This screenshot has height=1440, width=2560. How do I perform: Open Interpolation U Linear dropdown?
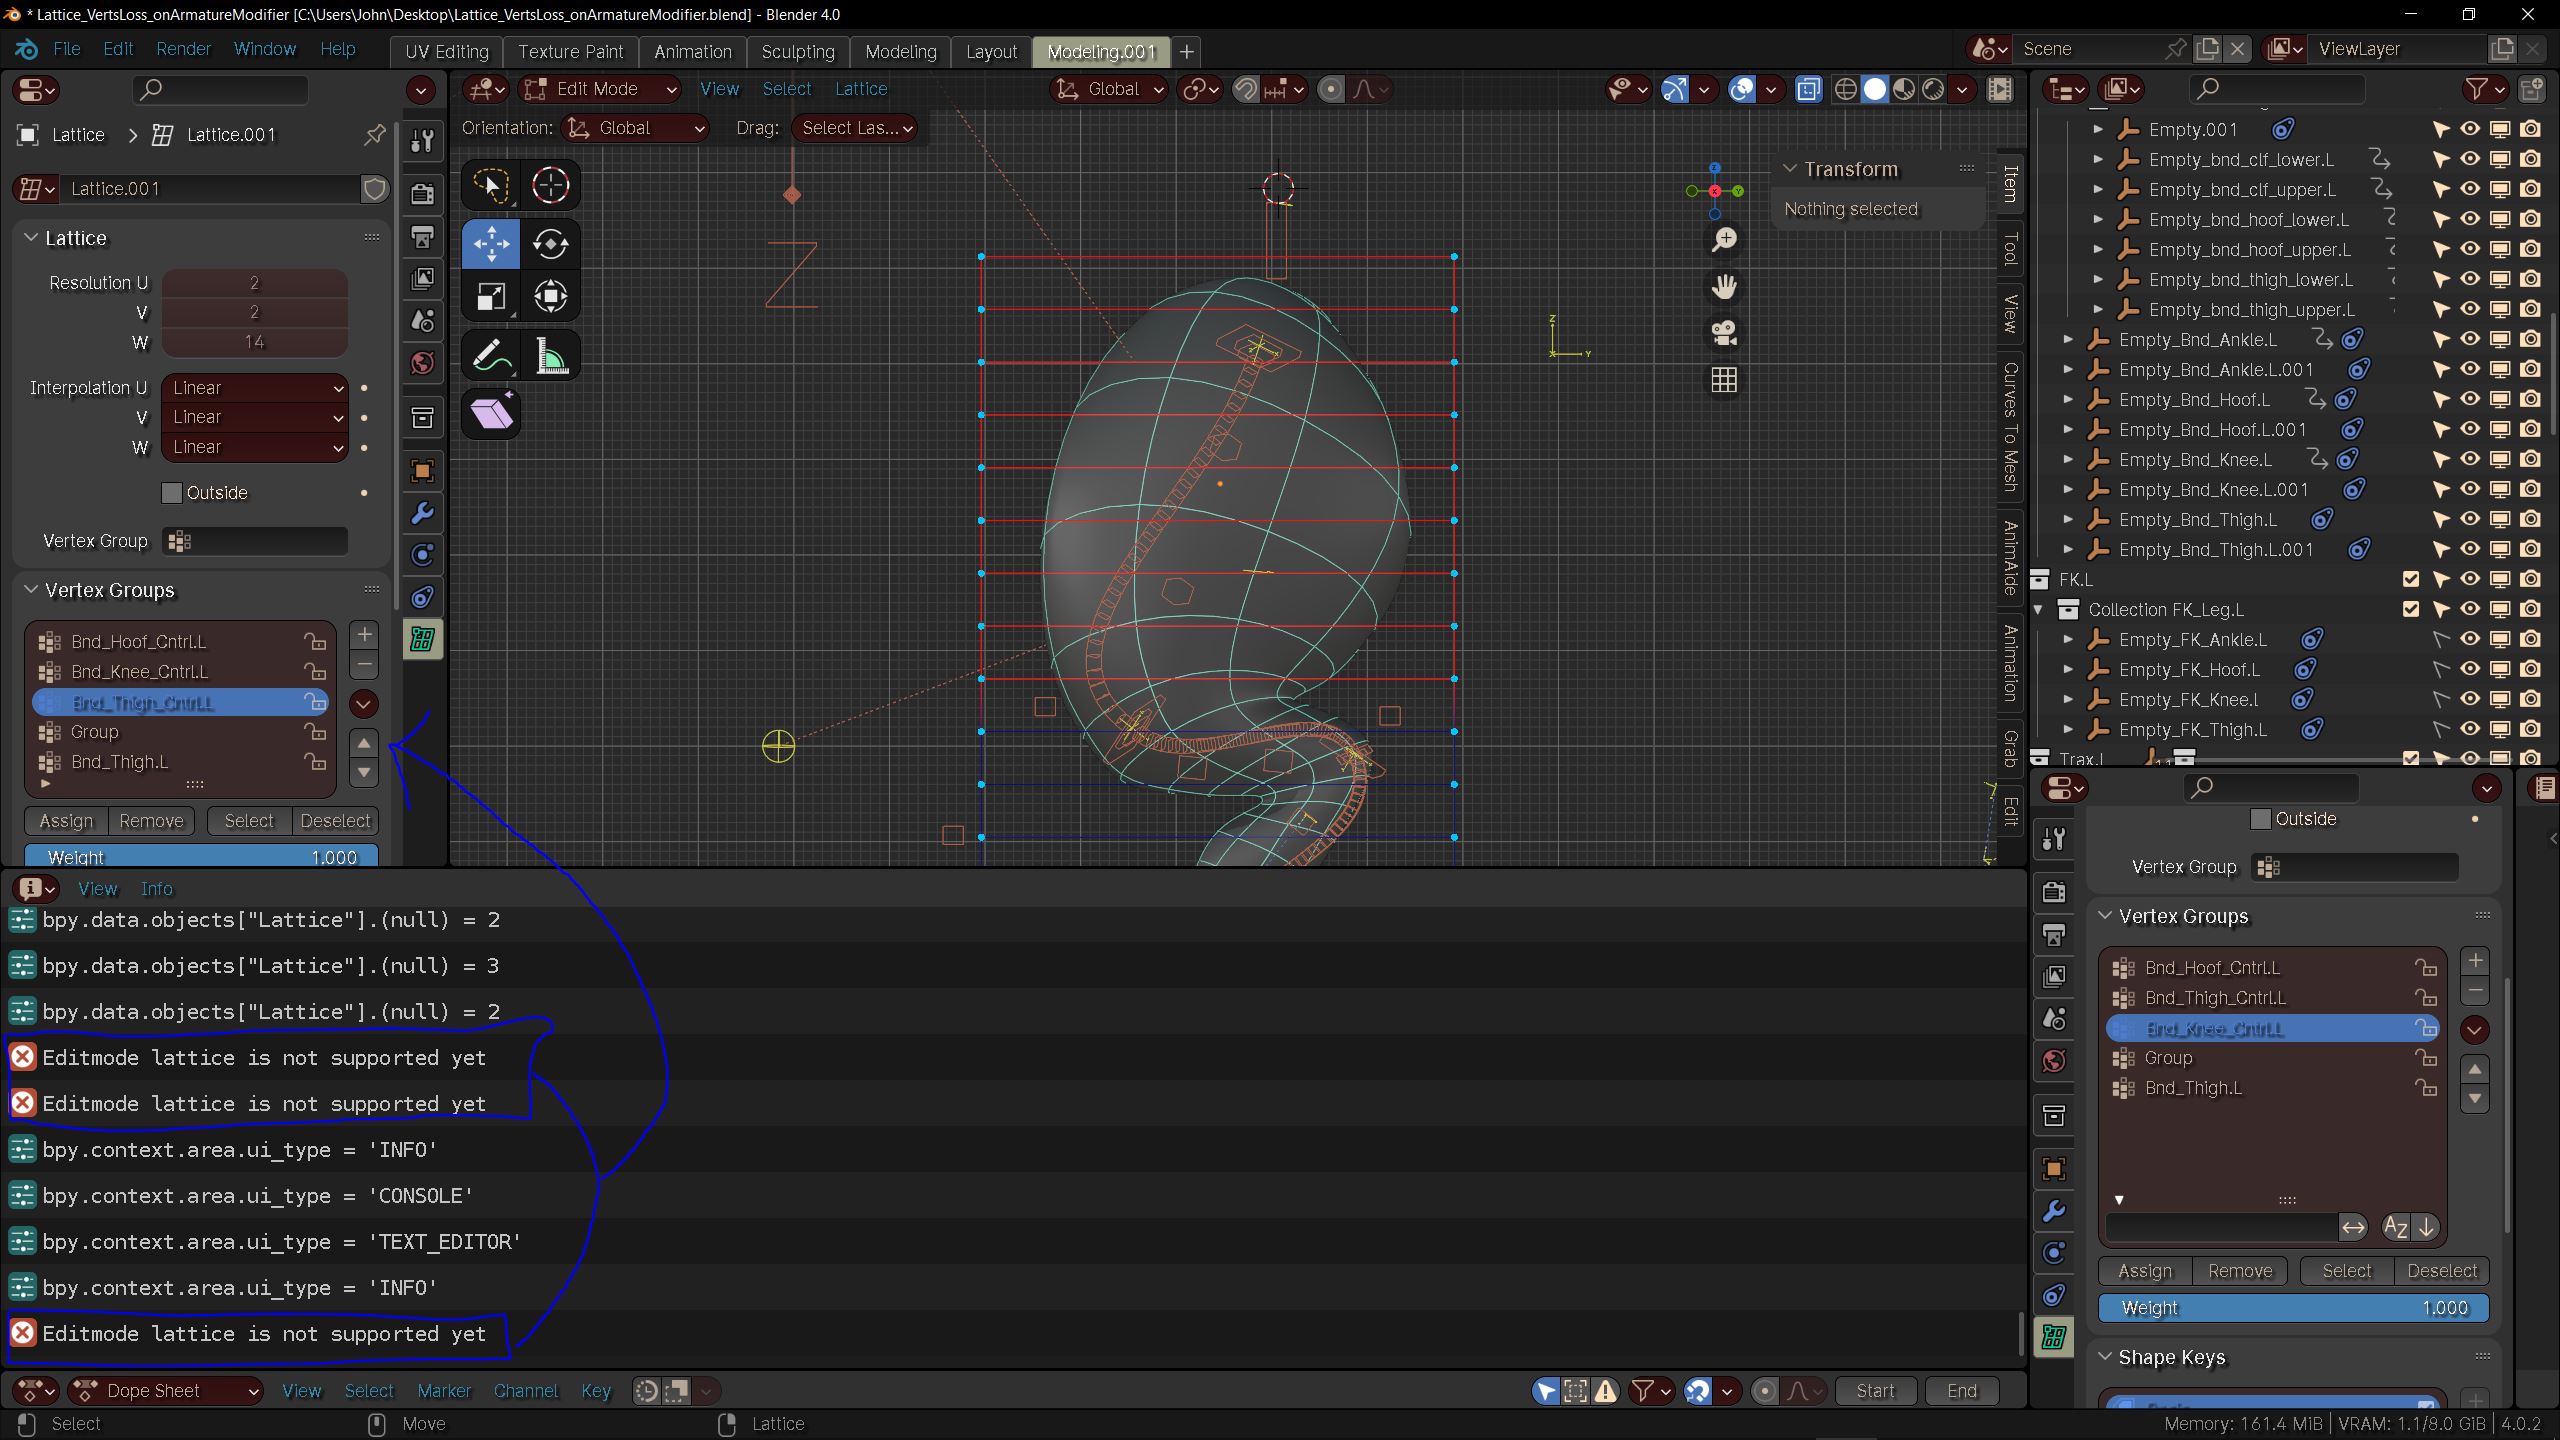coord(255,388)
